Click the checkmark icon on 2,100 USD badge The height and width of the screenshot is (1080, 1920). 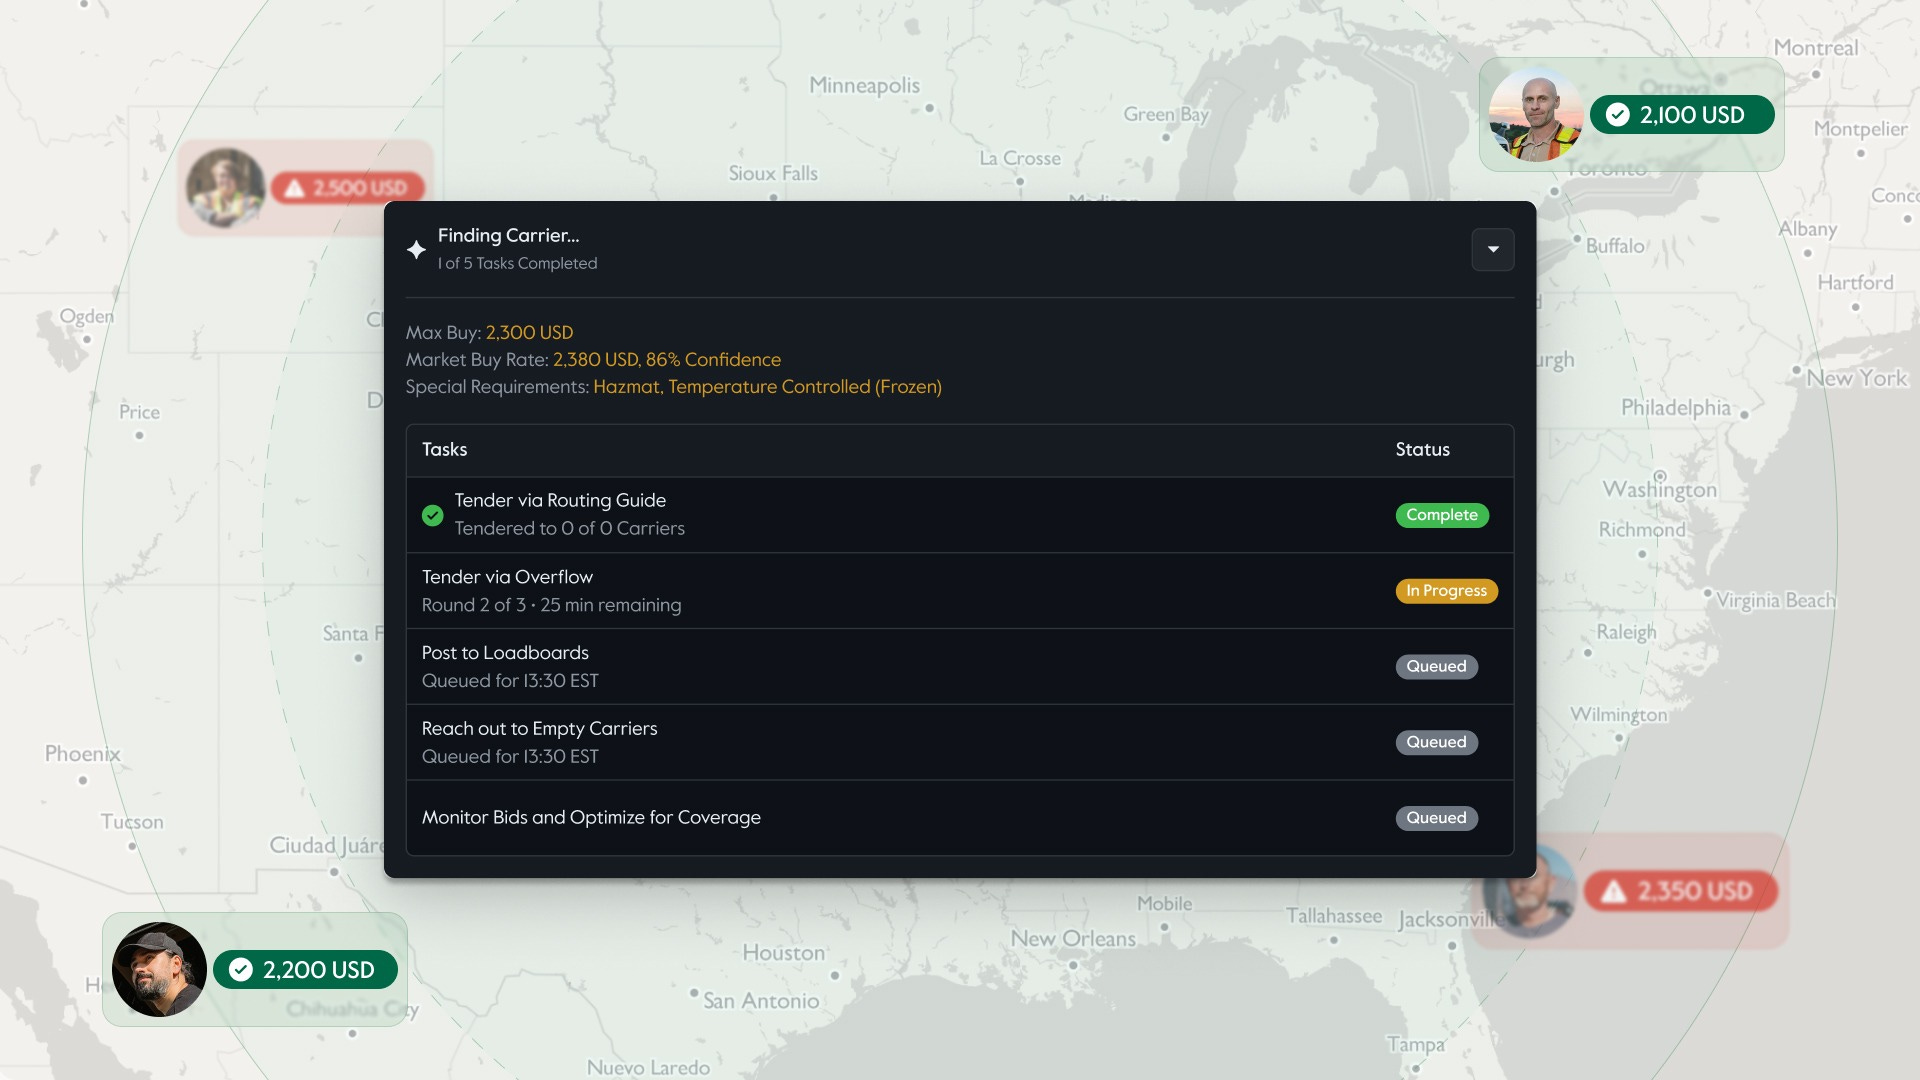(x=1617, y=115)
